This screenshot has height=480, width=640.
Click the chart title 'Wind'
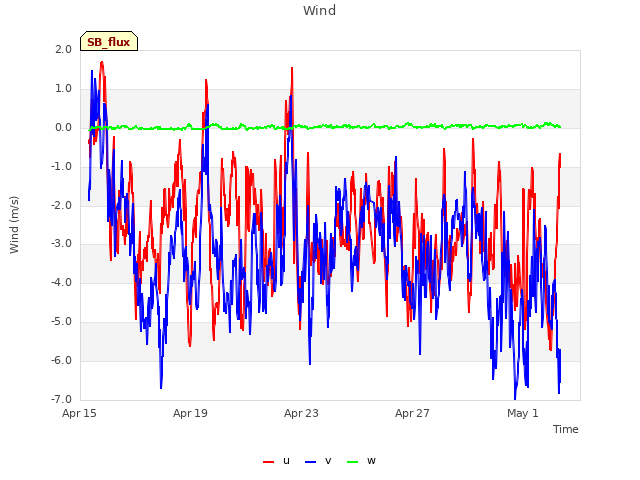click(x=320, y=10)
